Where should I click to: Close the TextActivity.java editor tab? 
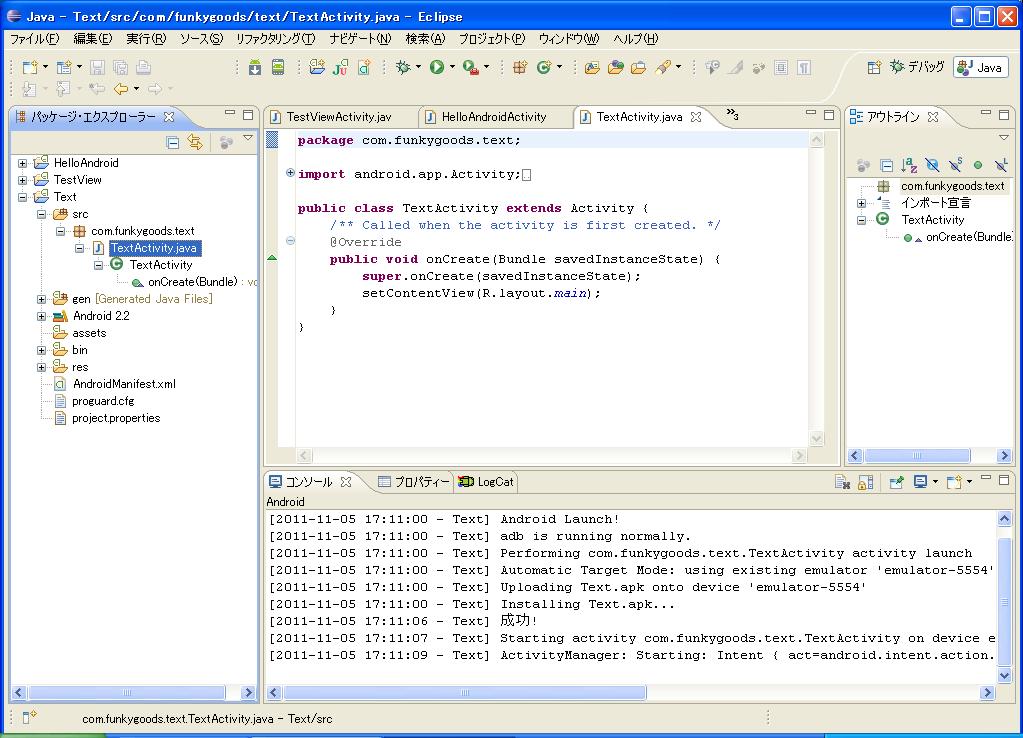[x=696, y=117]
